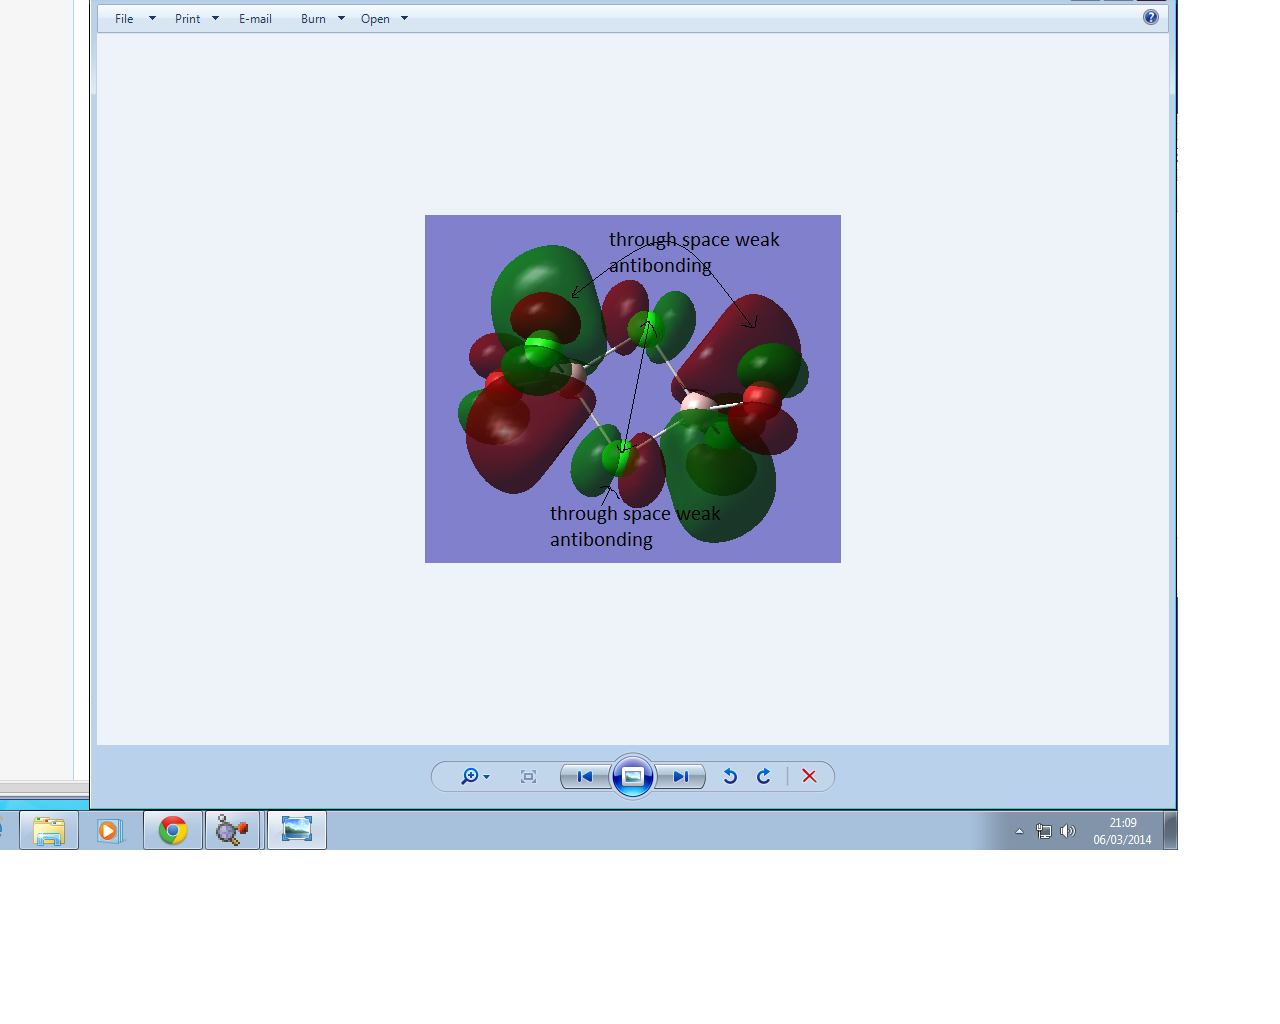1280x1024 pixels.
Task: Open Photo Viewer help
Action: (x=1151, y=17)
